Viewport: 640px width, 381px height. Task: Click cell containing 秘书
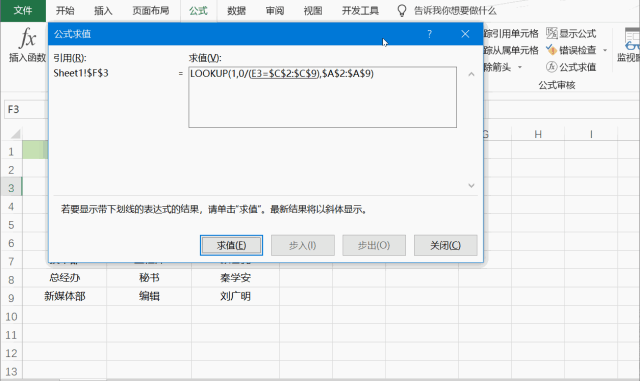[149, 278]
